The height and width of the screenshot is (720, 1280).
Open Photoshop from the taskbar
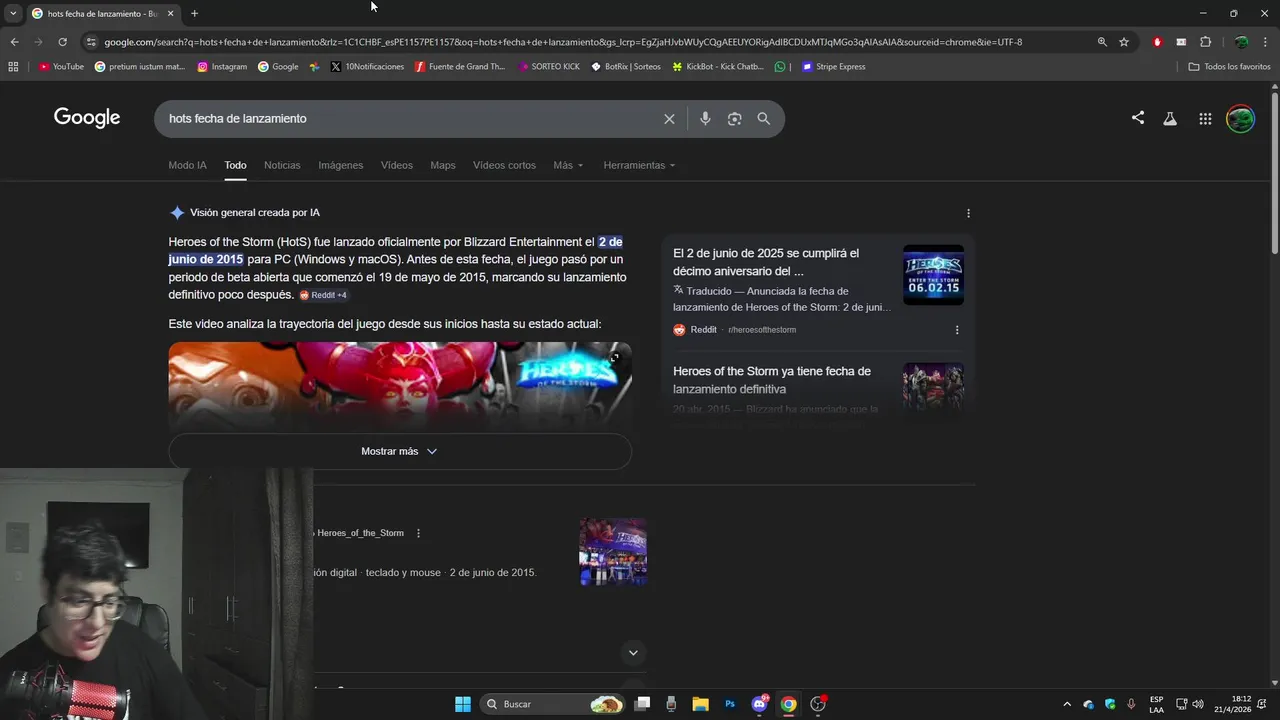point(730,704)
